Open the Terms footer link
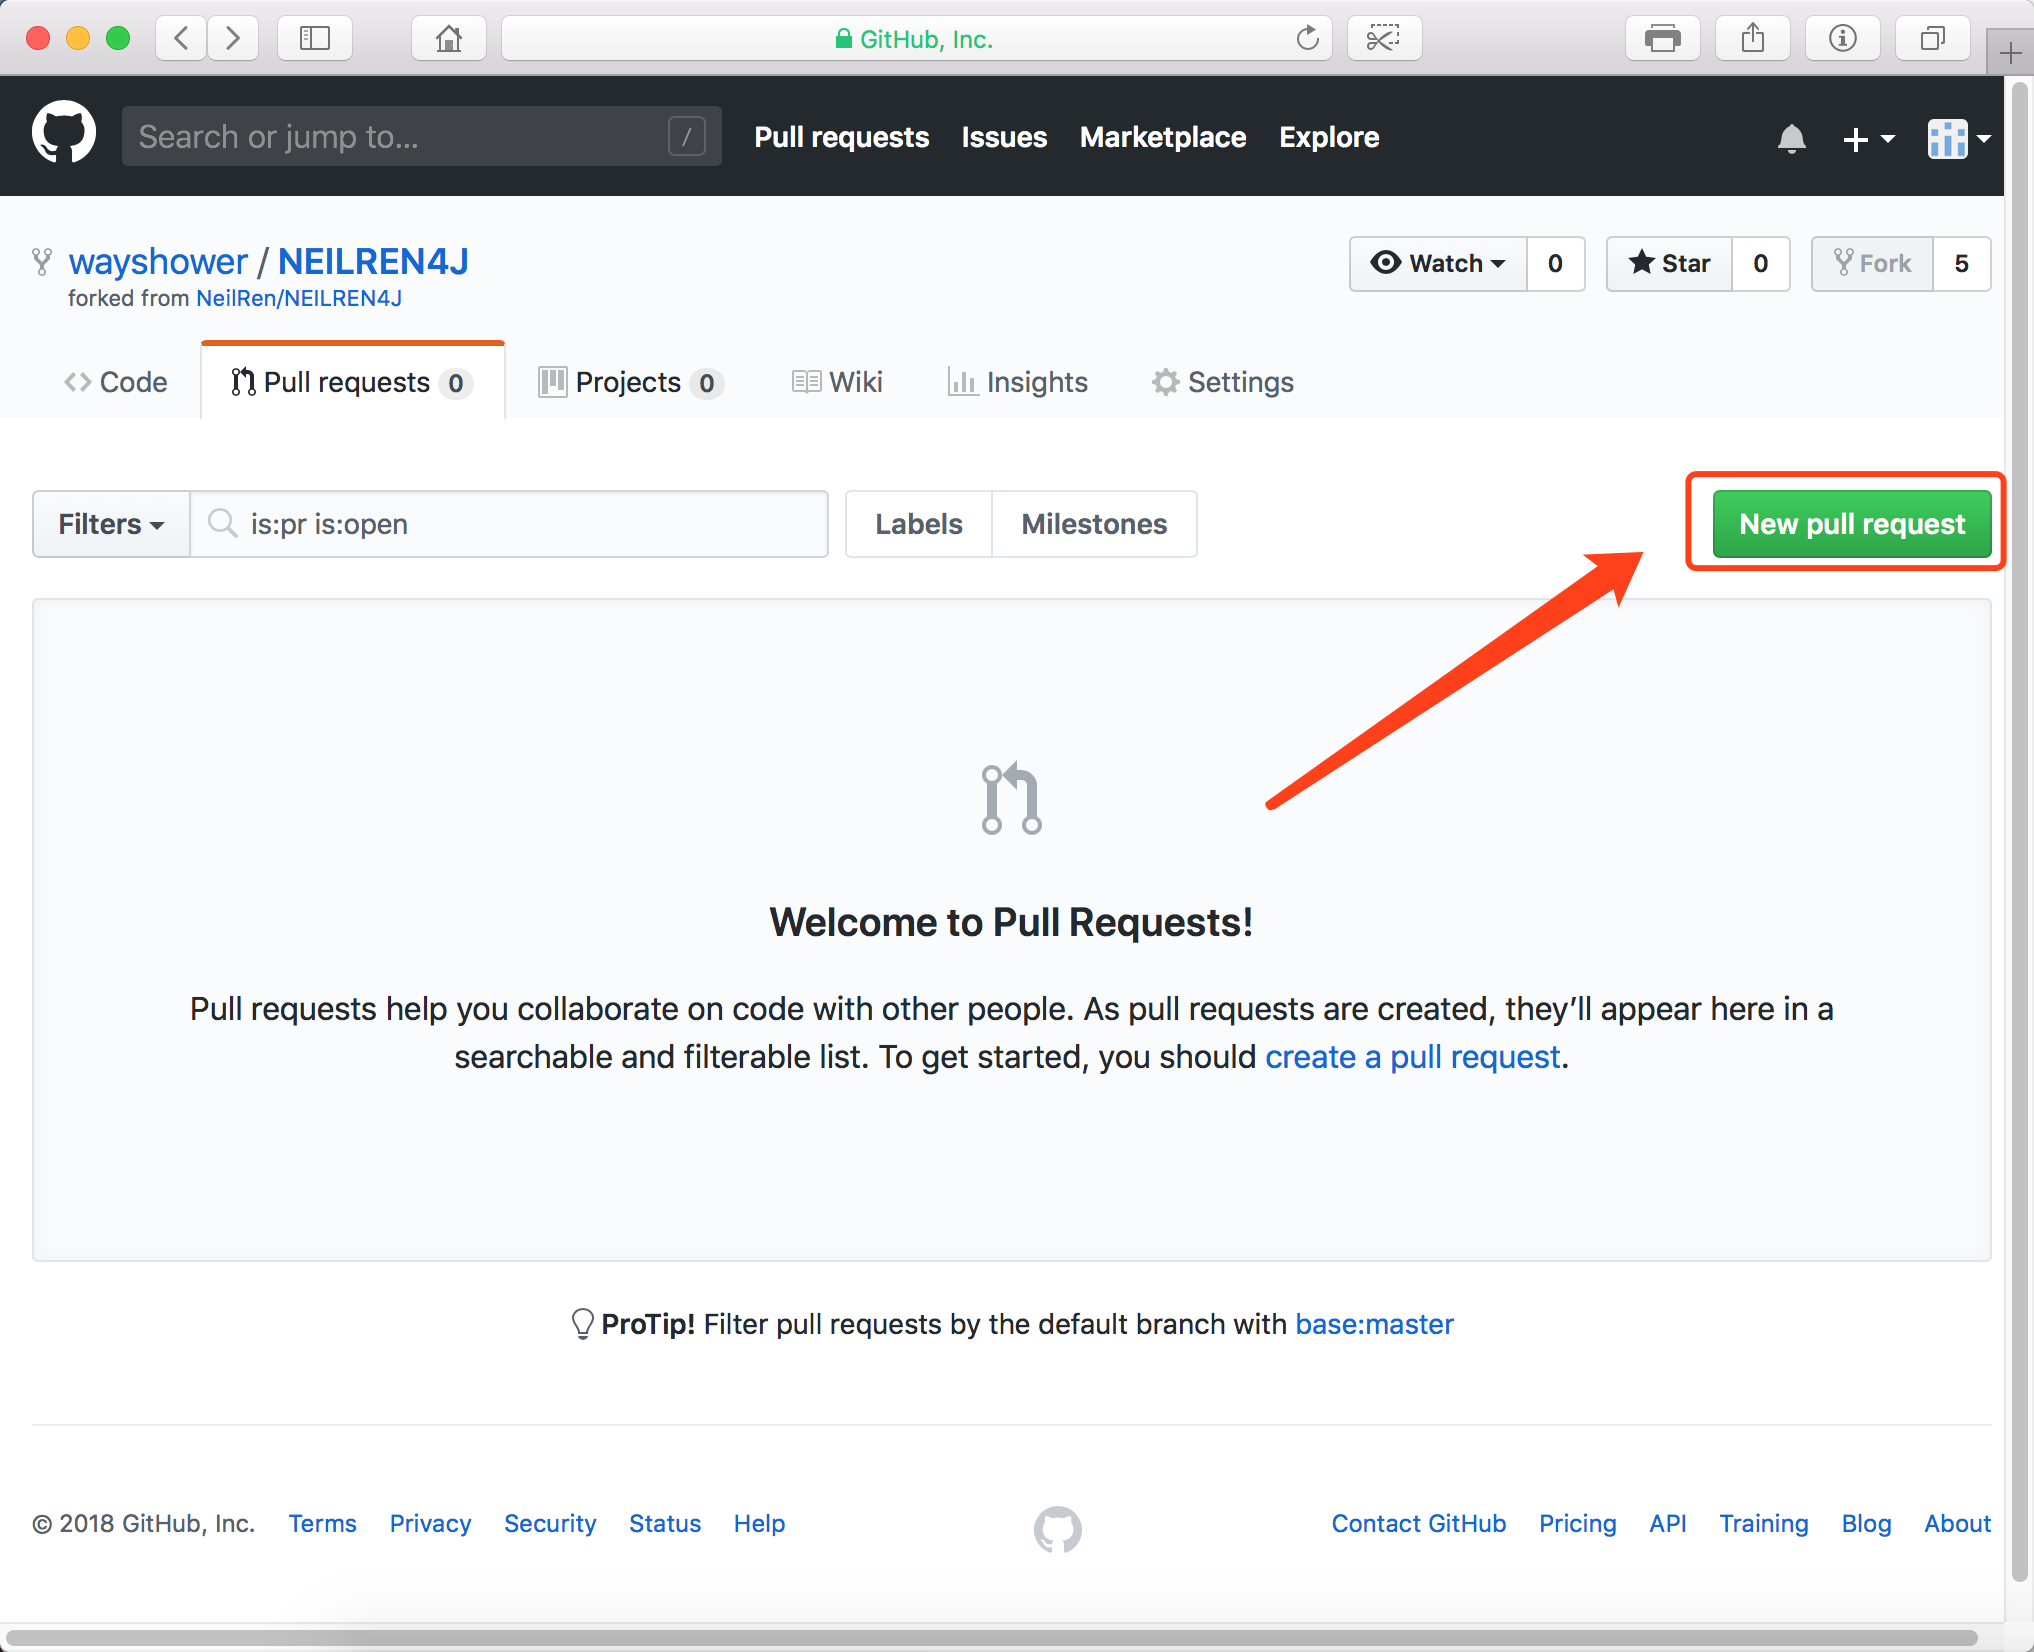Image resolution: width=2034 pixels, height=1652 pixels. [x=322, y=1523]
